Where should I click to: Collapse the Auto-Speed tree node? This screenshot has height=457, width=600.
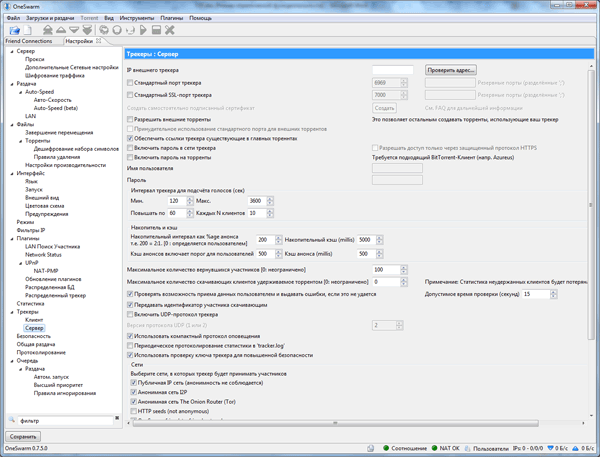20,92
